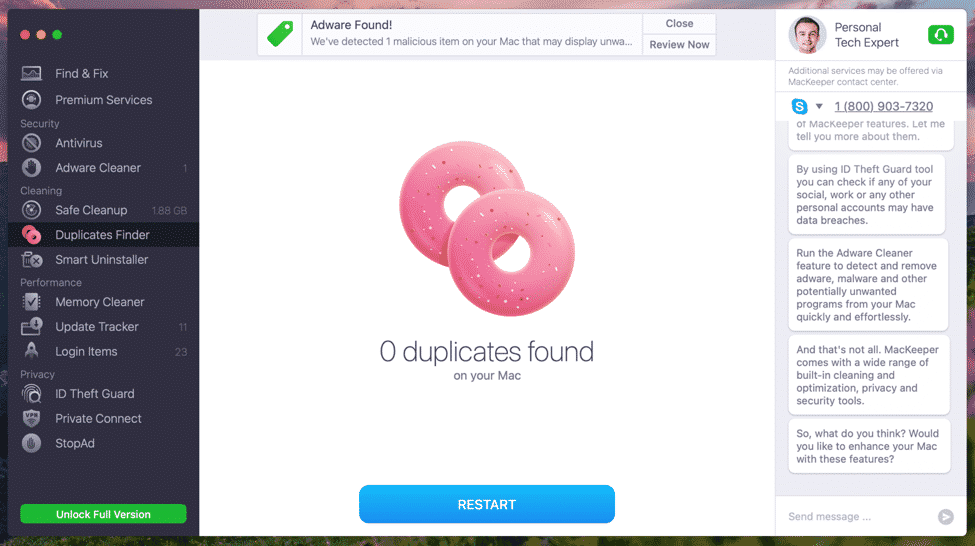The image size is (975, 546).
Task: Open Private Connect VPN shield icon
Action: pos(31,419)
